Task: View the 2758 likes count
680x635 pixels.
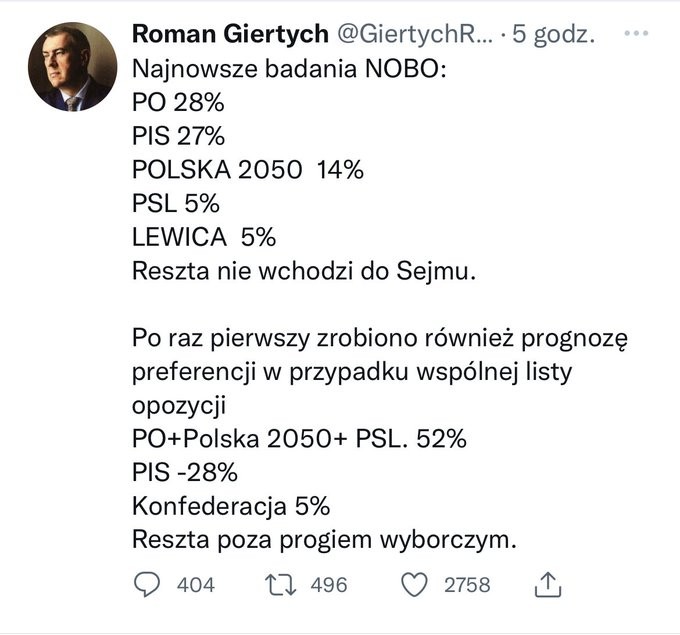Action: point(467,585)
